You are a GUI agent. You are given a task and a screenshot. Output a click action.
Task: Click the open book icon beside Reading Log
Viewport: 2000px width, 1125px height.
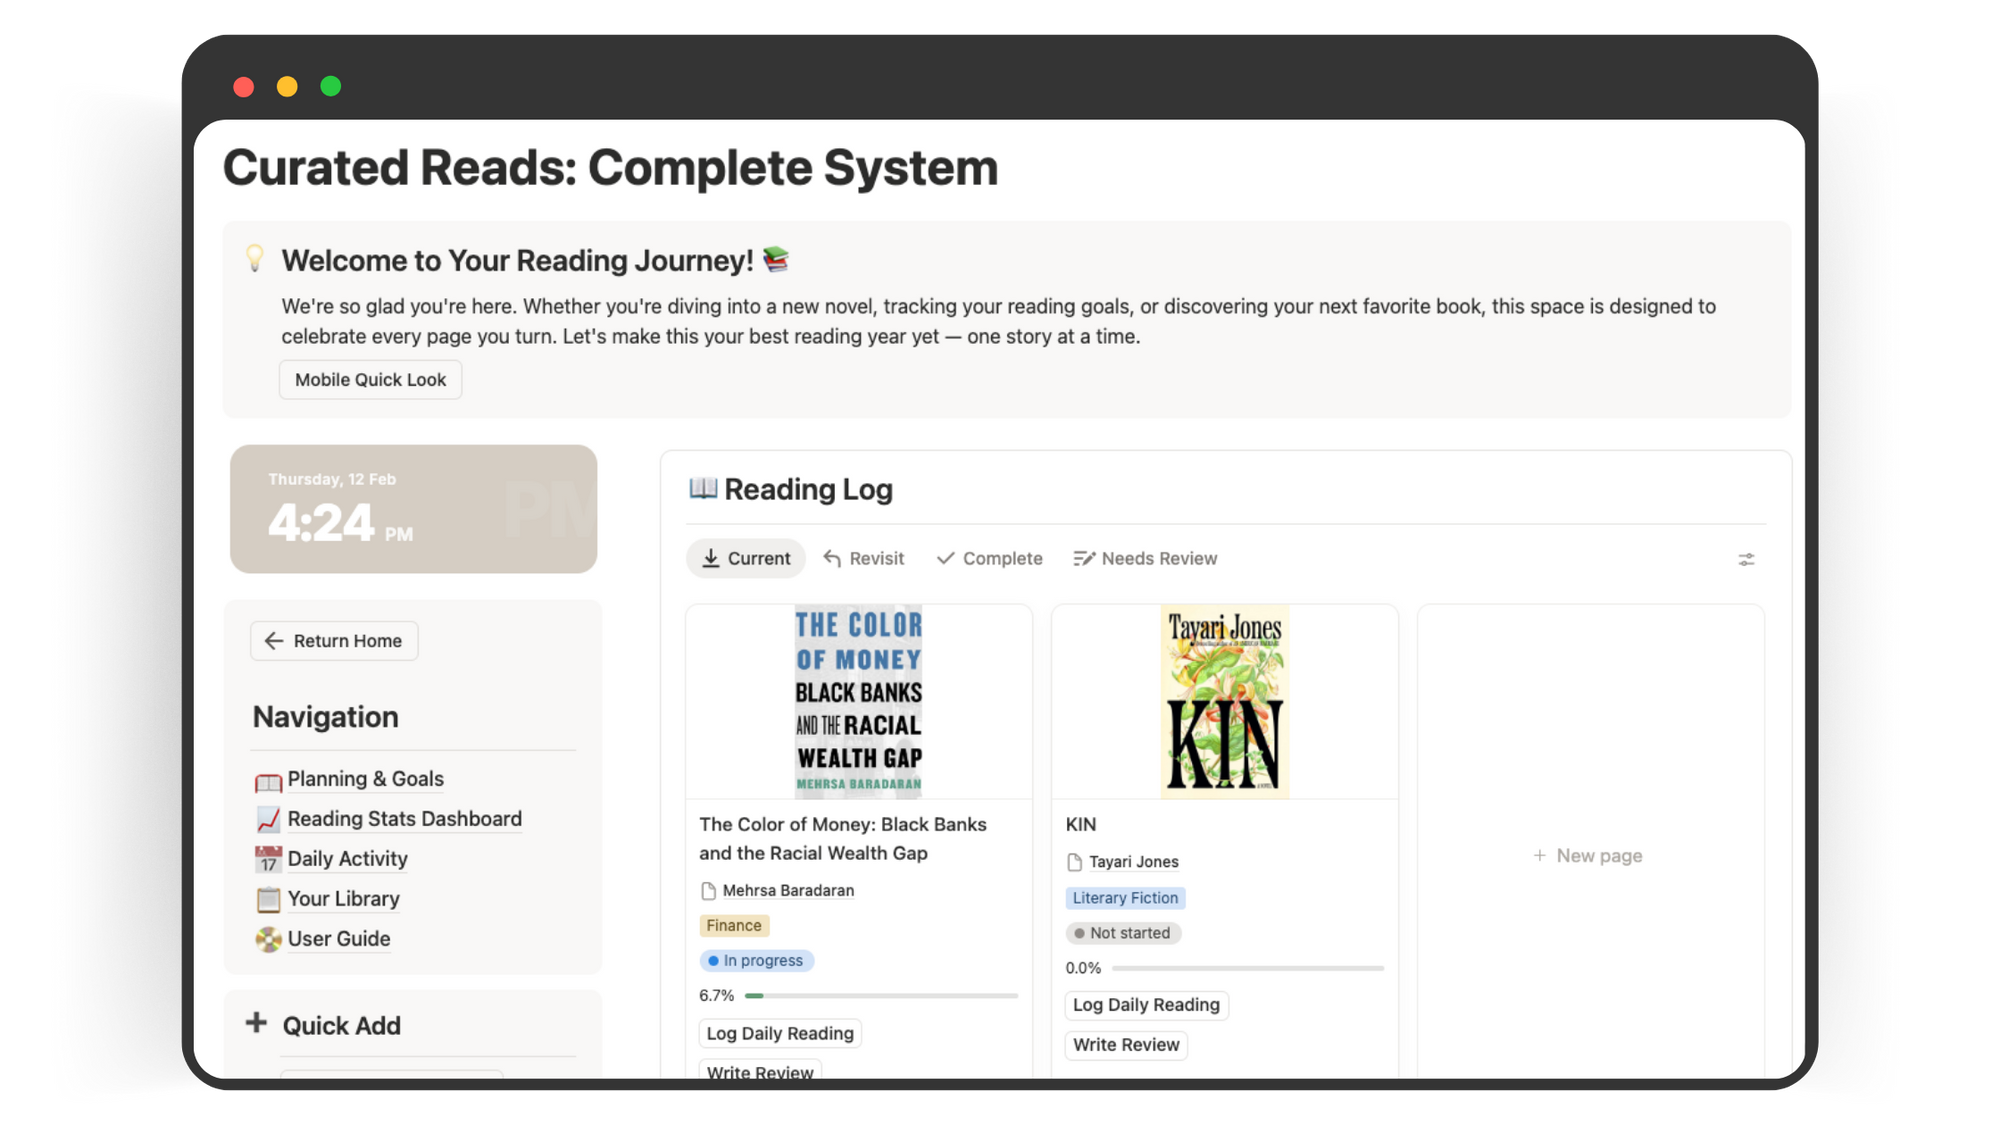(703, 489)
